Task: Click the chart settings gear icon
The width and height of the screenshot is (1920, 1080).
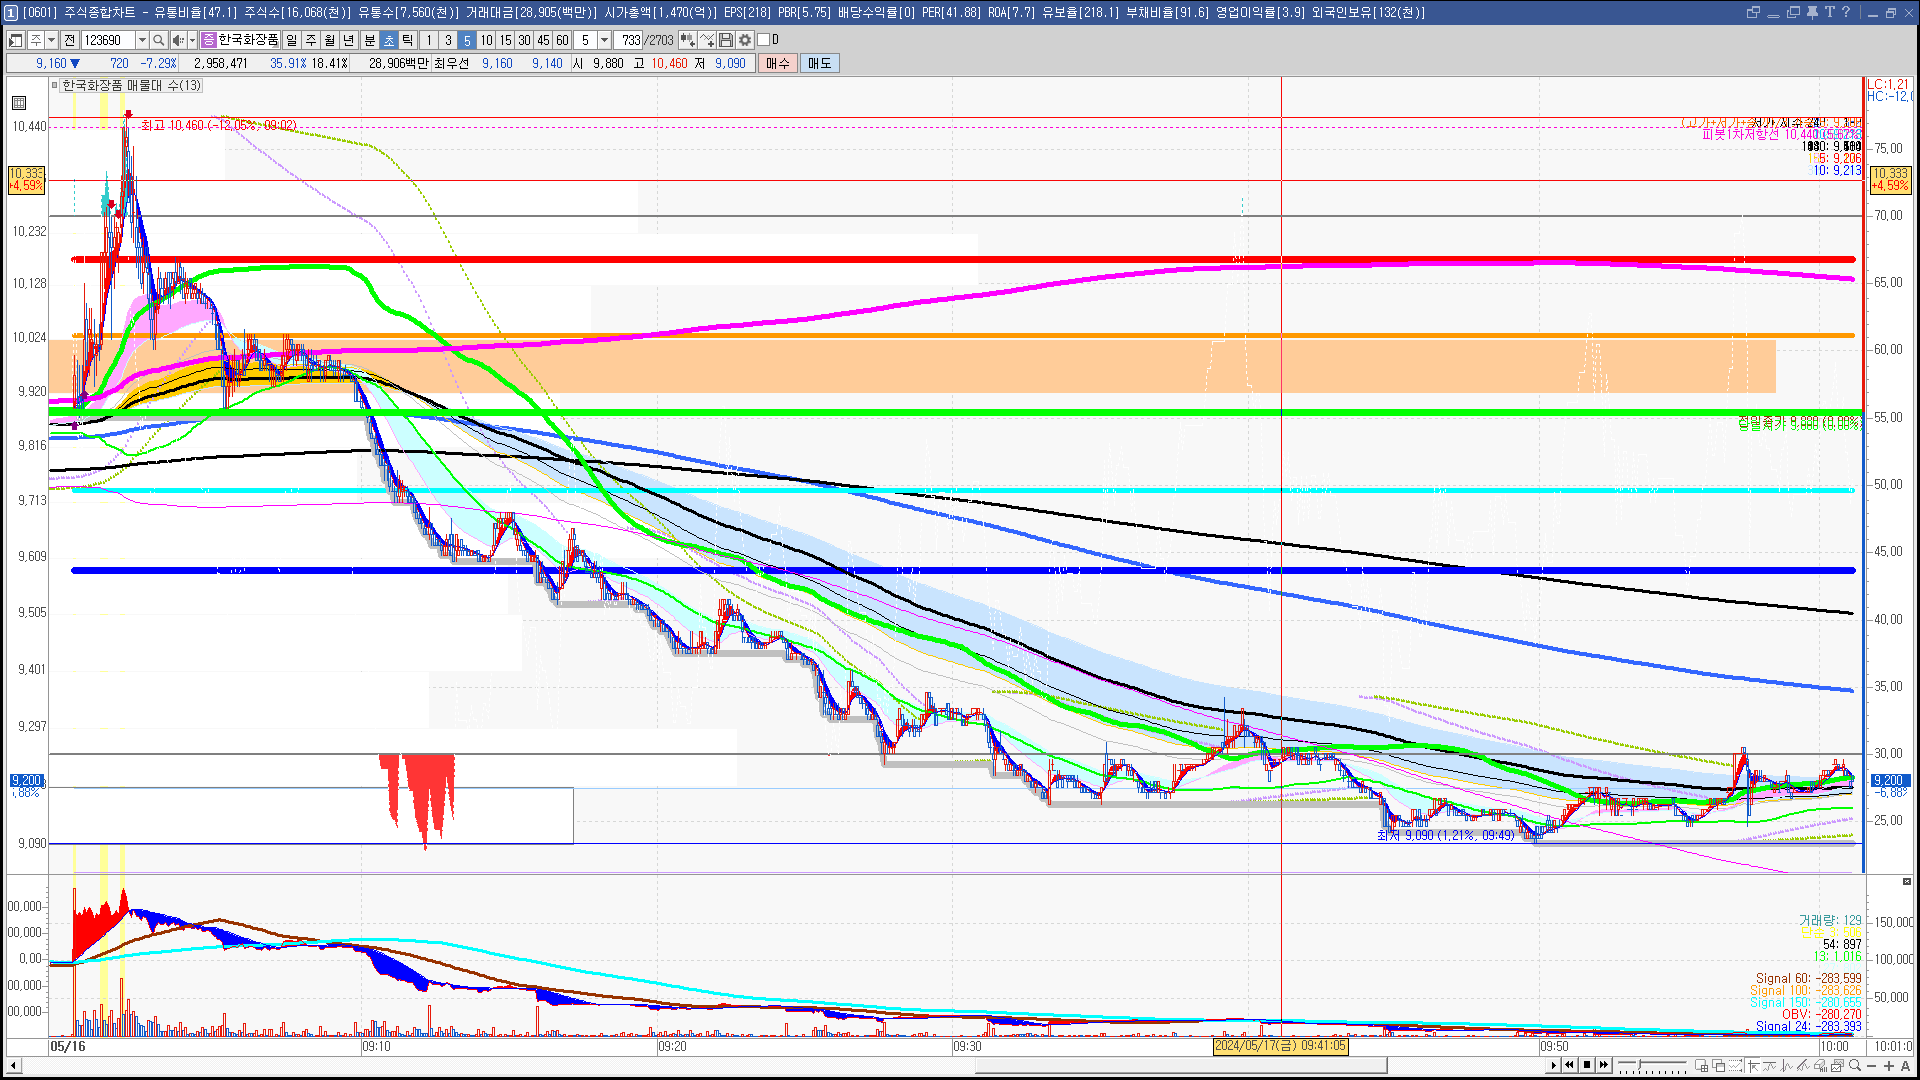Action: point(745,40)
